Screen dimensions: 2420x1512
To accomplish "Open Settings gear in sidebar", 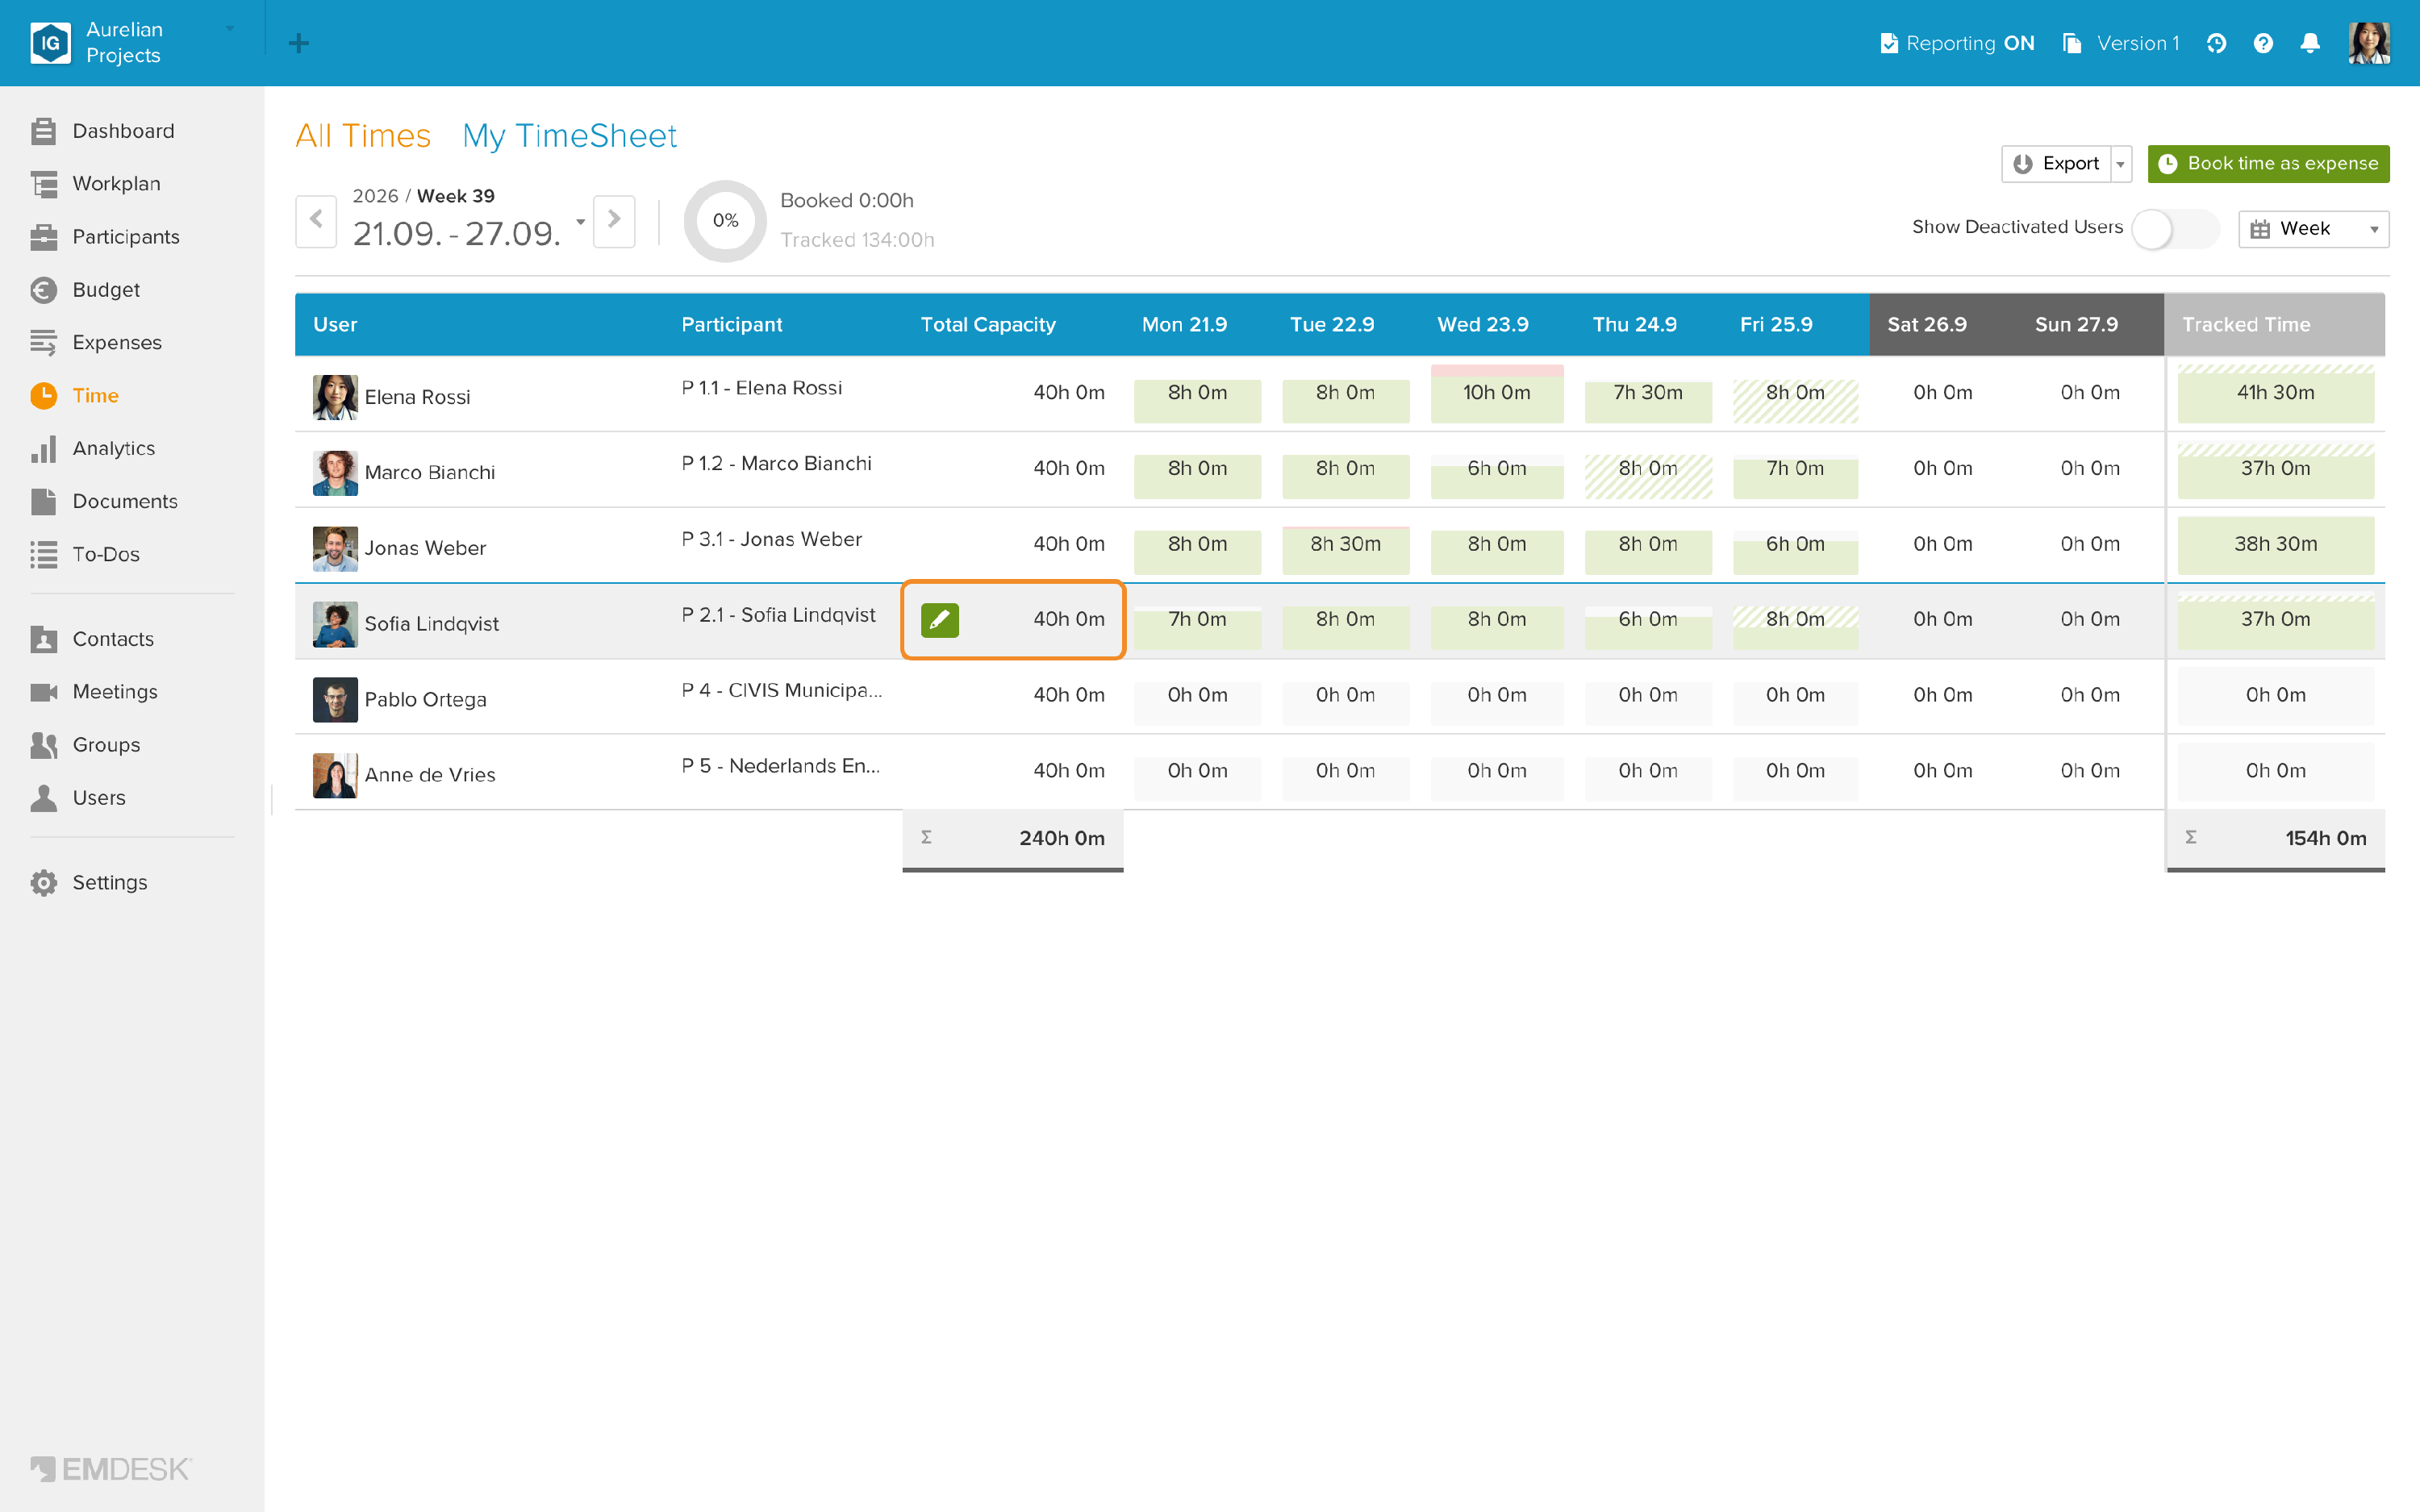I will tap(109, 882).
